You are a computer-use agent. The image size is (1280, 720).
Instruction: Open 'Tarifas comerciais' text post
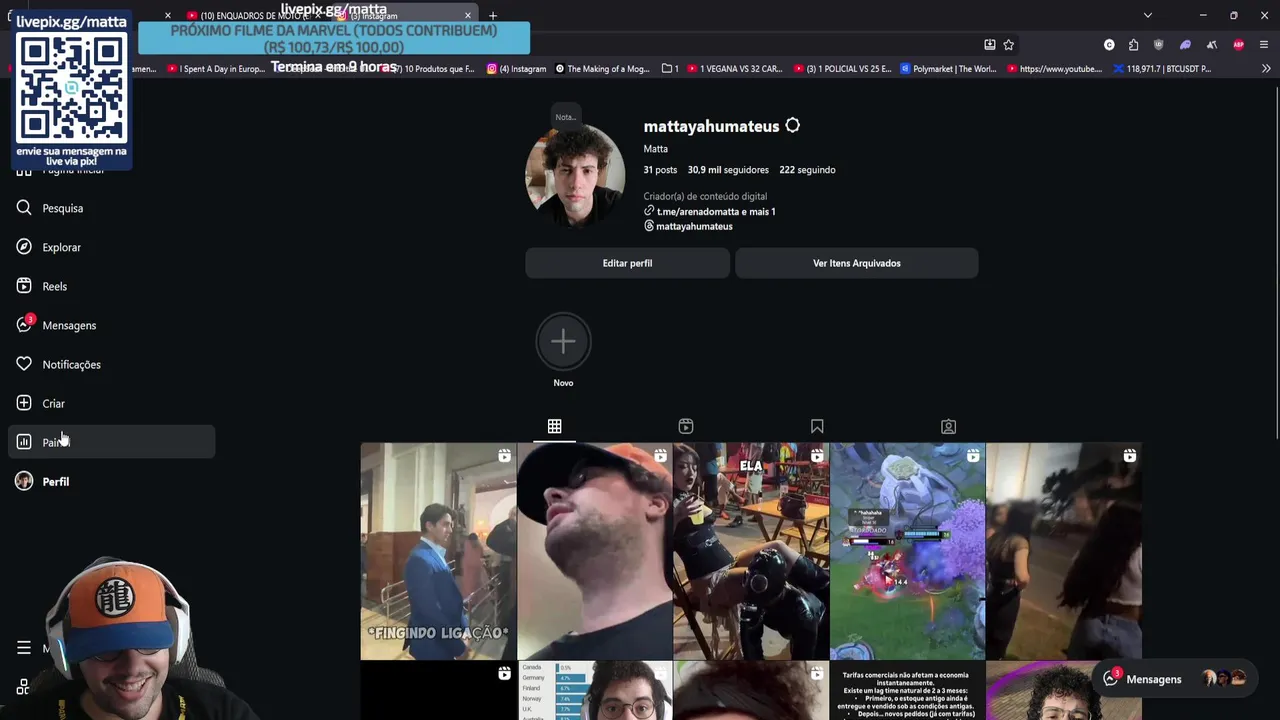[x=907, y=691]
